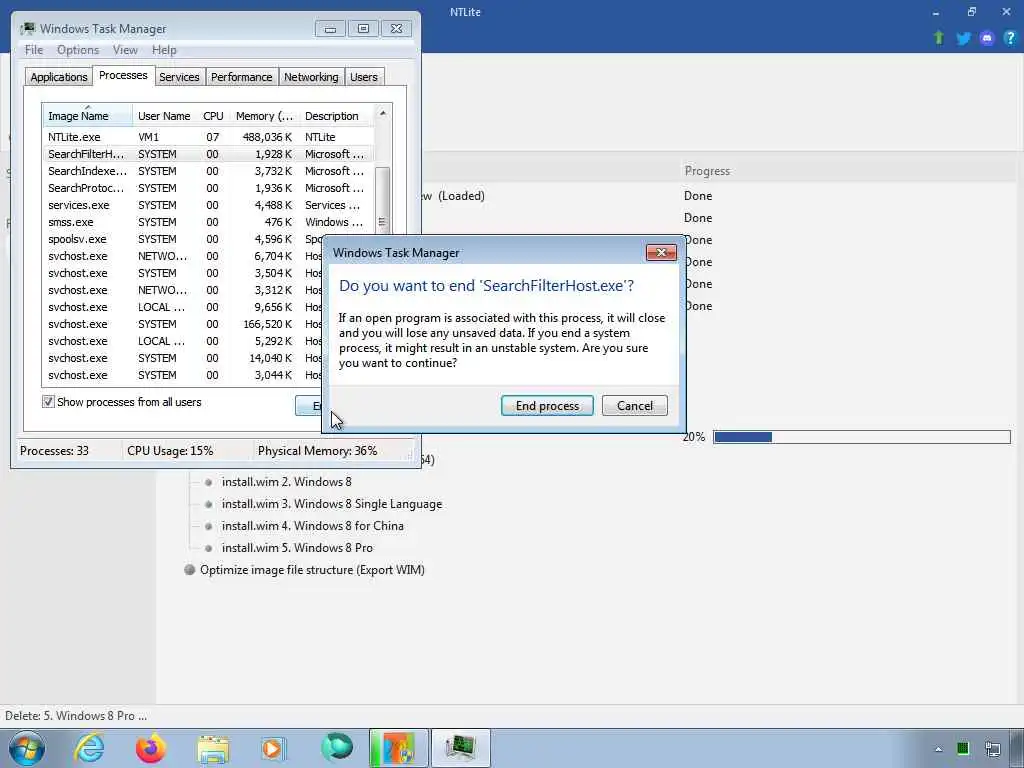Select svchost.exe using 166,520 K

pyautogui.click(x=183, y=324)
